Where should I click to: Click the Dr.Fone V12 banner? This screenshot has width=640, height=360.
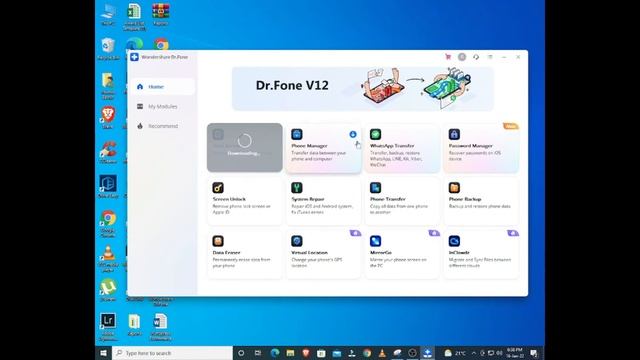(362, 89)
